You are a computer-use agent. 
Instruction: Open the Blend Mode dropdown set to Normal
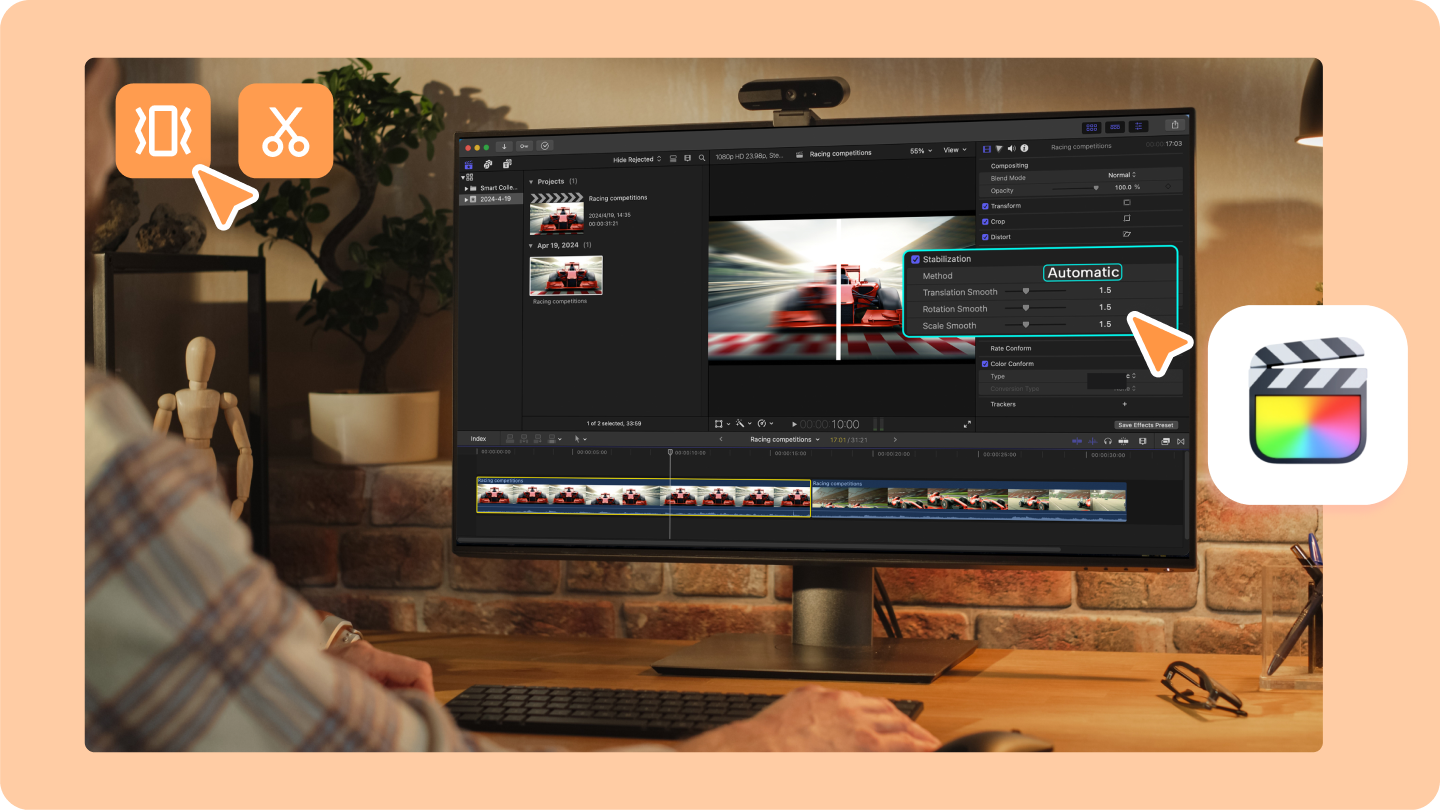point(1121,174)
